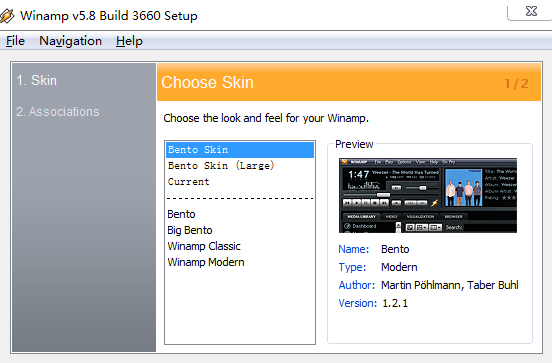552x363 pixels.
Task: Open the Help menu
Action: 129,41
